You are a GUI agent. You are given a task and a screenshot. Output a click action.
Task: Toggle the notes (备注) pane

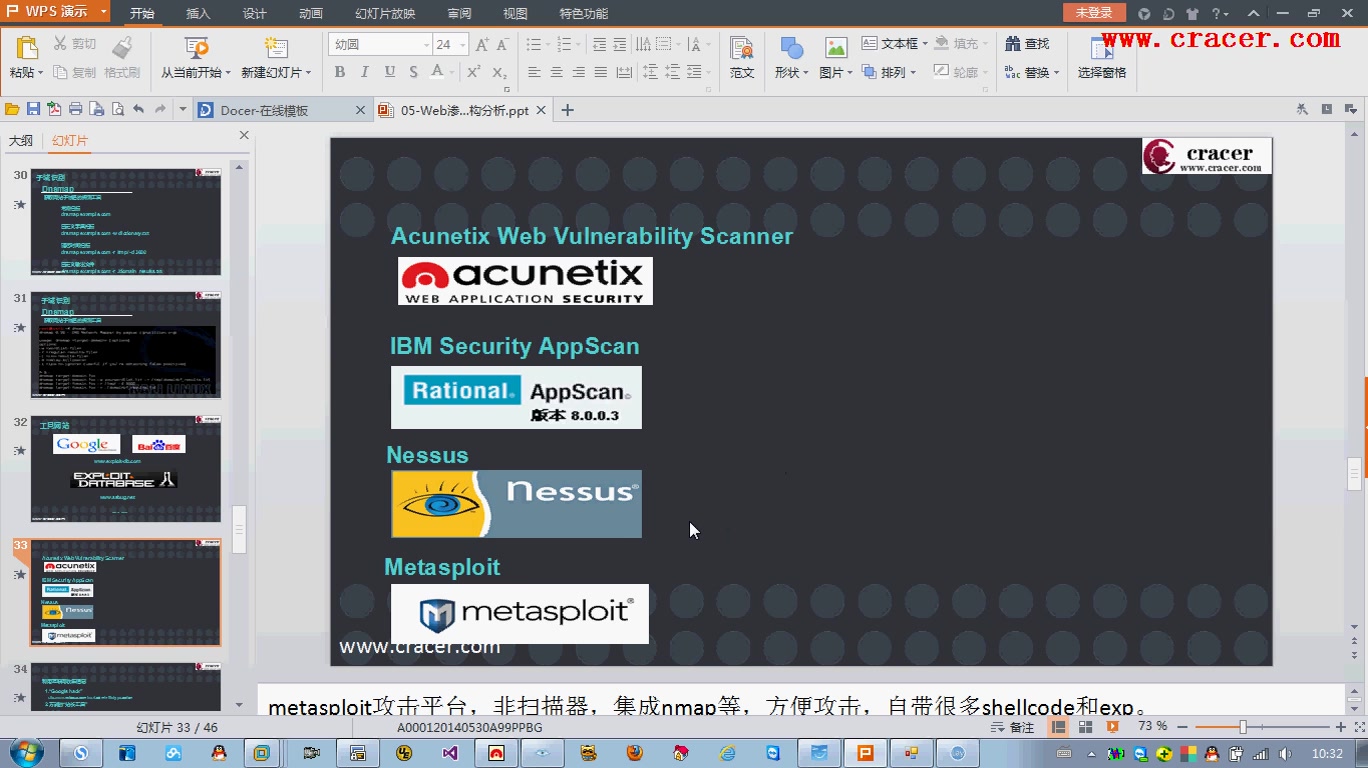(x=1012, y=727)
